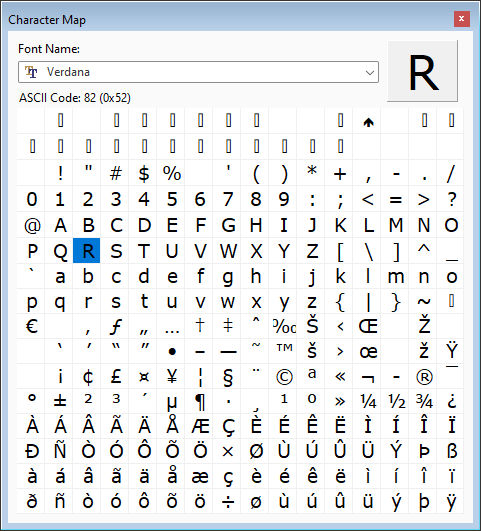Pick the trademark ™ character
481x531 pixels.
click(284, 352)
